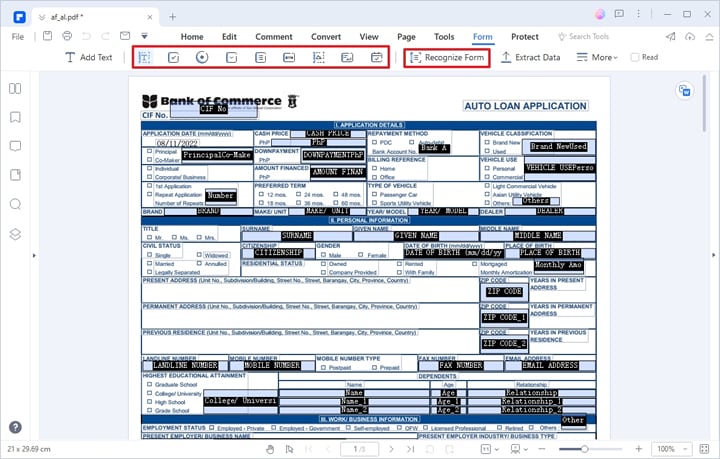720x459 pixels.
Task: Select the Date Field form tool
Action: tap(377, 57)
